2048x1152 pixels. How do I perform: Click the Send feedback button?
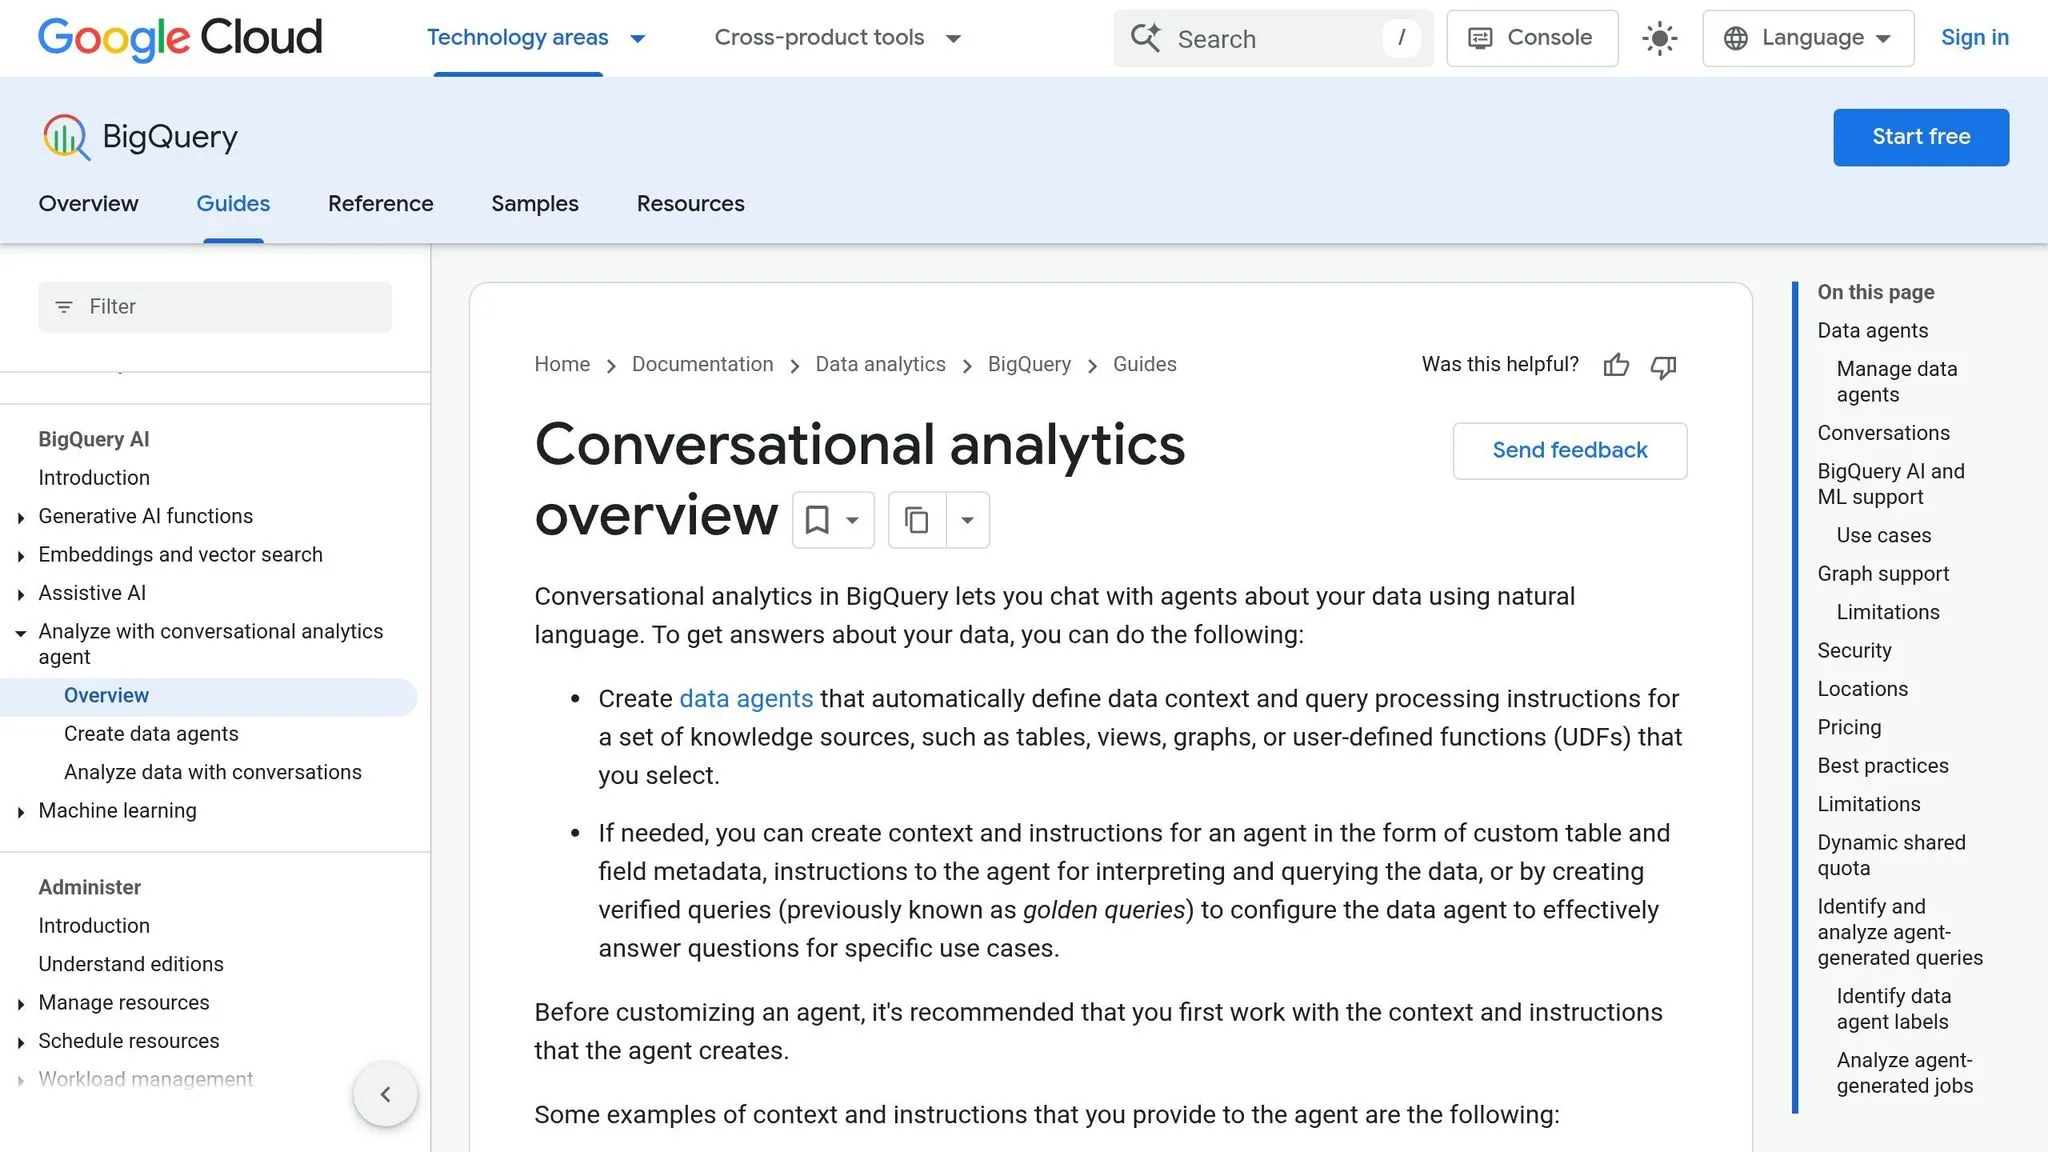point(1570,450)
